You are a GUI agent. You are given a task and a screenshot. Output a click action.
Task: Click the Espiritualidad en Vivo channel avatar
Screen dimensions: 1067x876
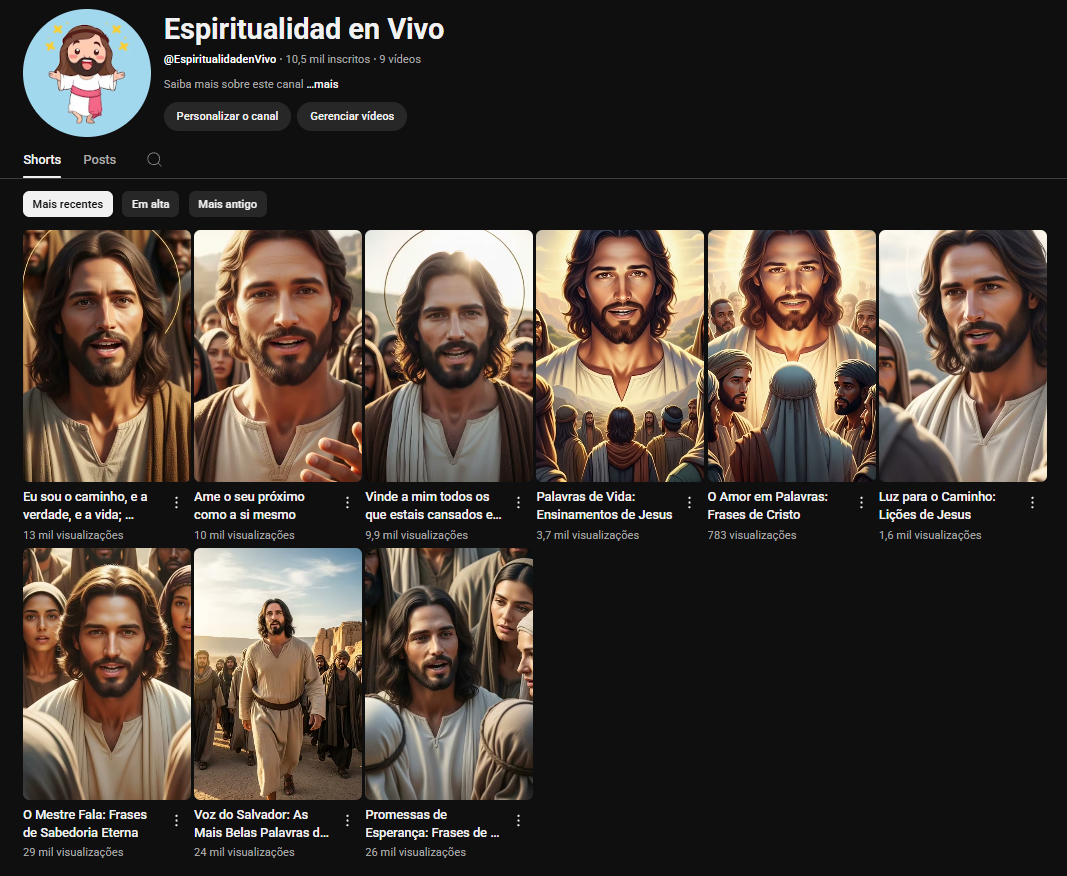pos(87,73)
